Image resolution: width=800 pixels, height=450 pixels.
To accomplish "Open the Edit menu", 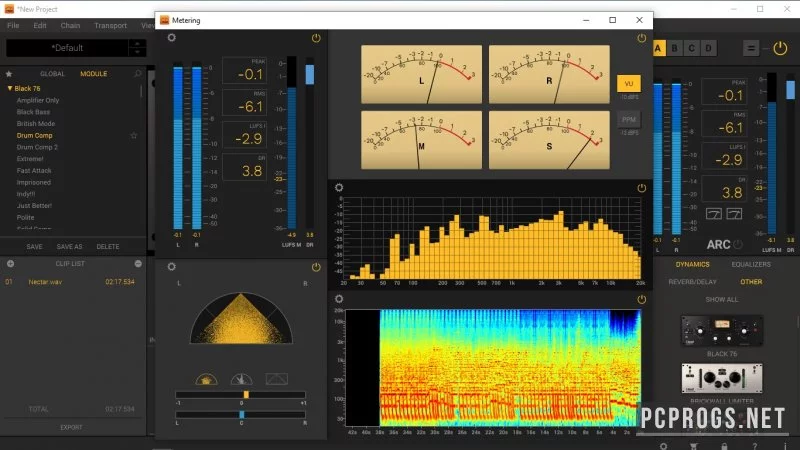I will [x=40, y=26].
